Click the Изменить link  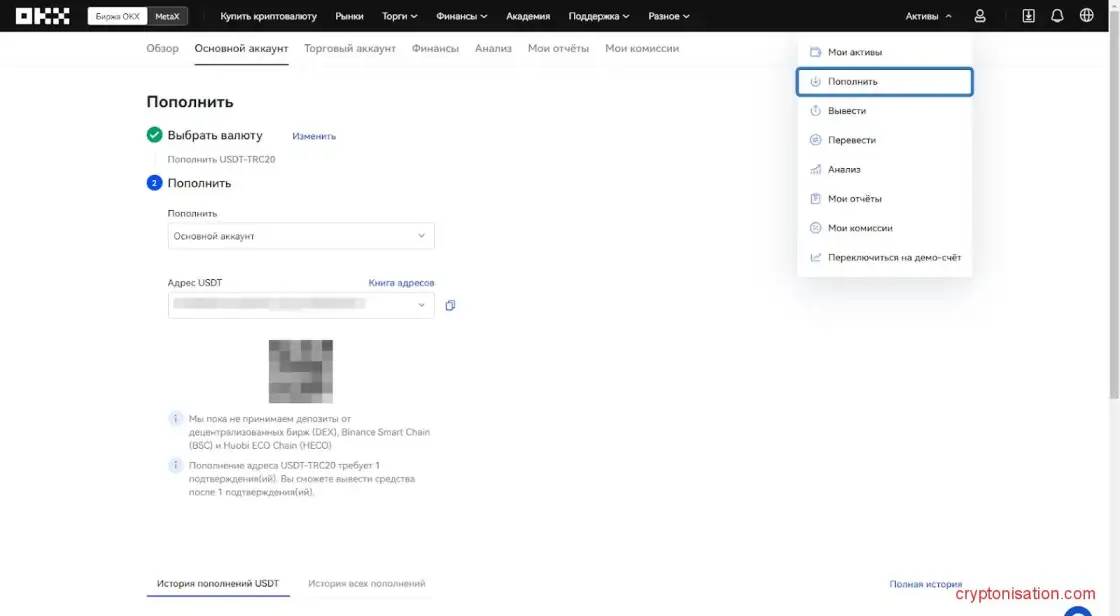click(314, 136)
